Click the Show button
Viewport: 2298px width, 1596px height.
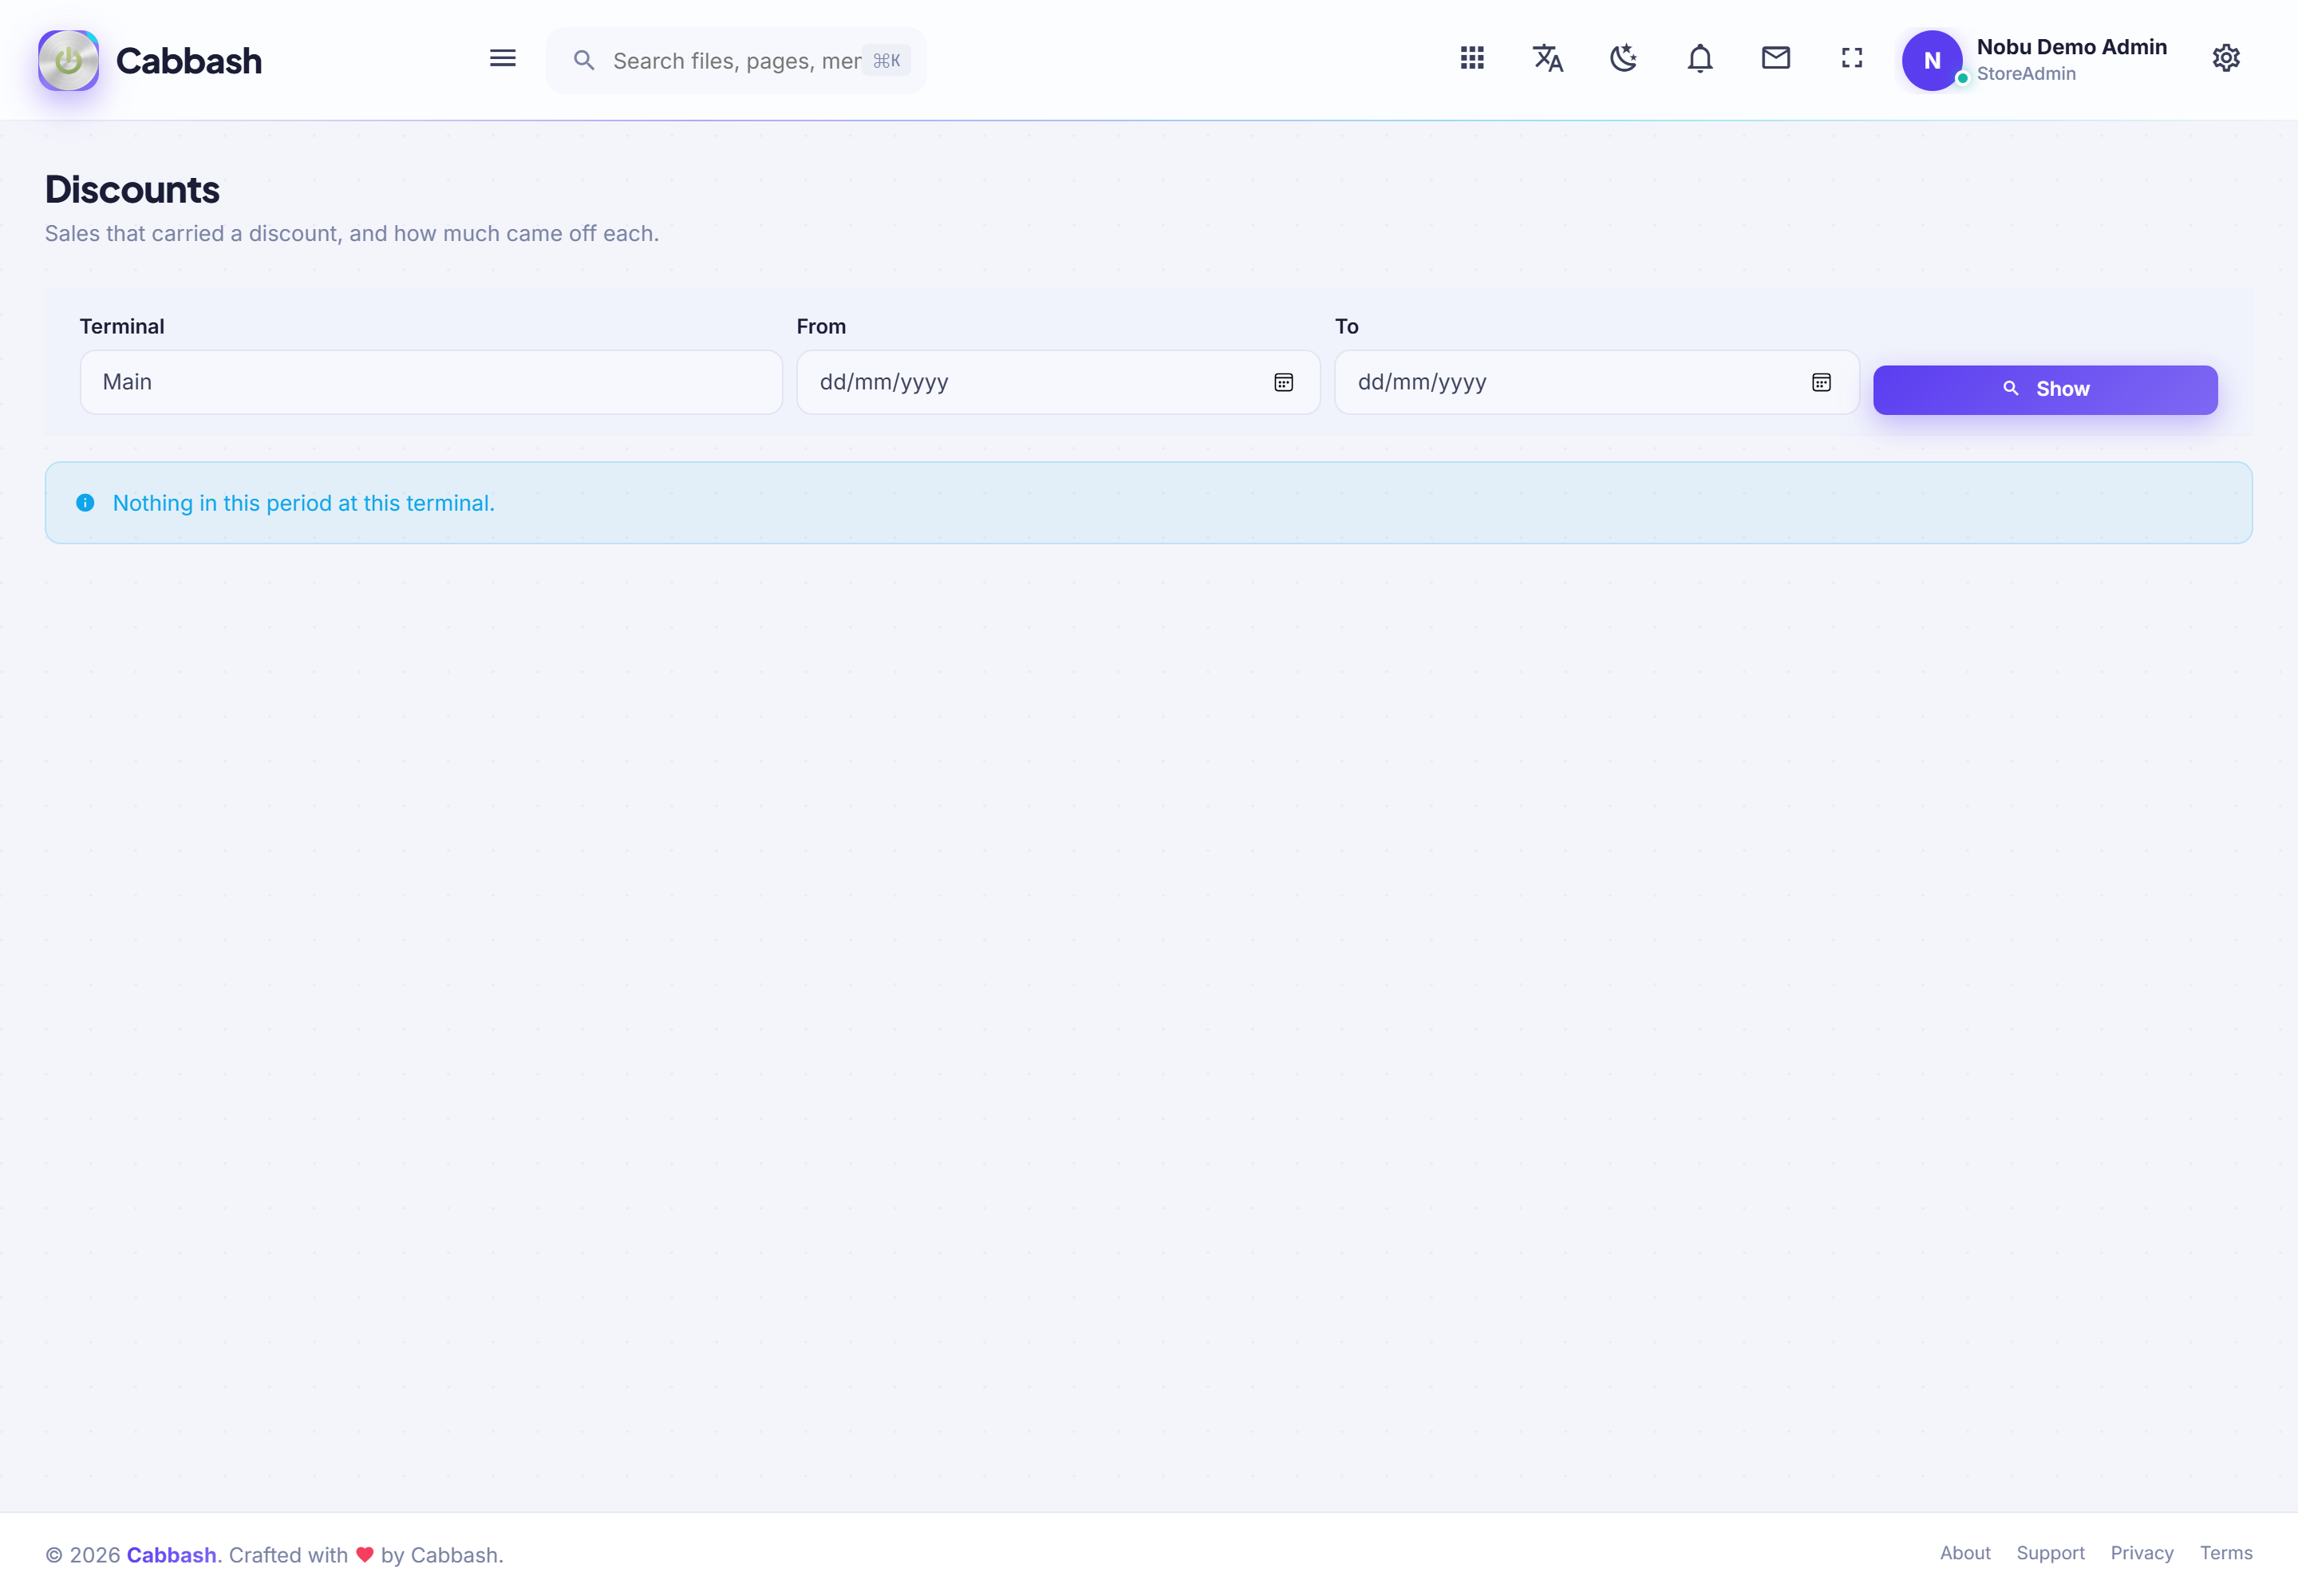click(2045, 389)
